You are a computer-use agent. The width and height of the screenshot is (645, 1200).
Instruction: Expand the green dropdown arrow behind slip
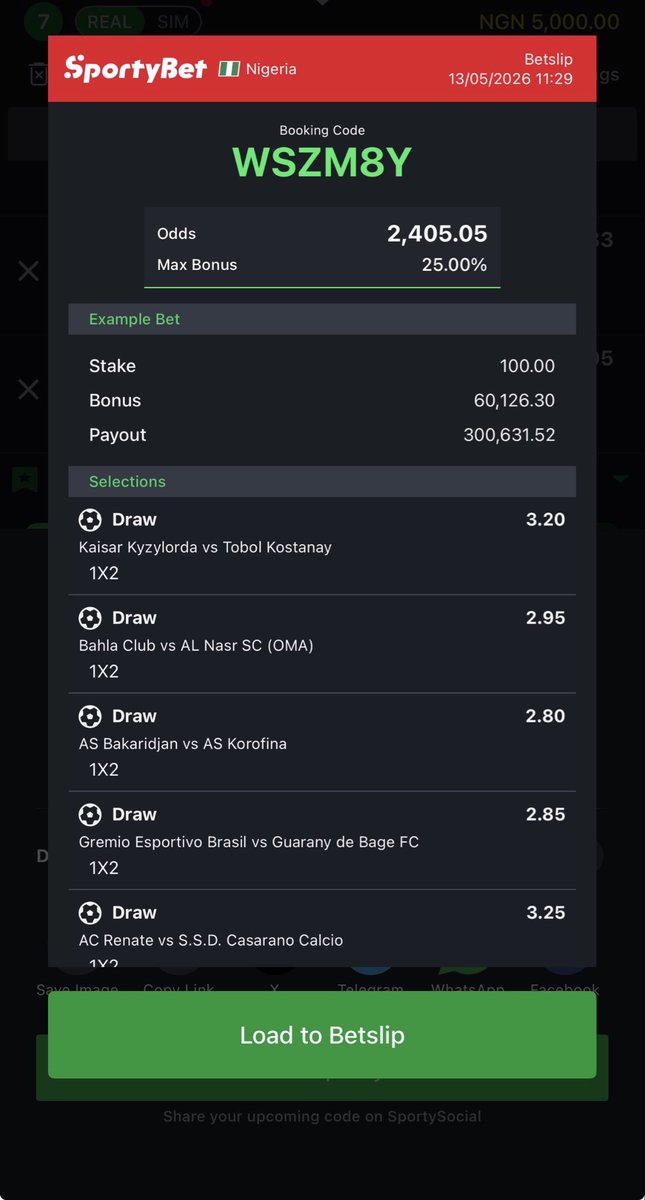(x=621, y=480)
